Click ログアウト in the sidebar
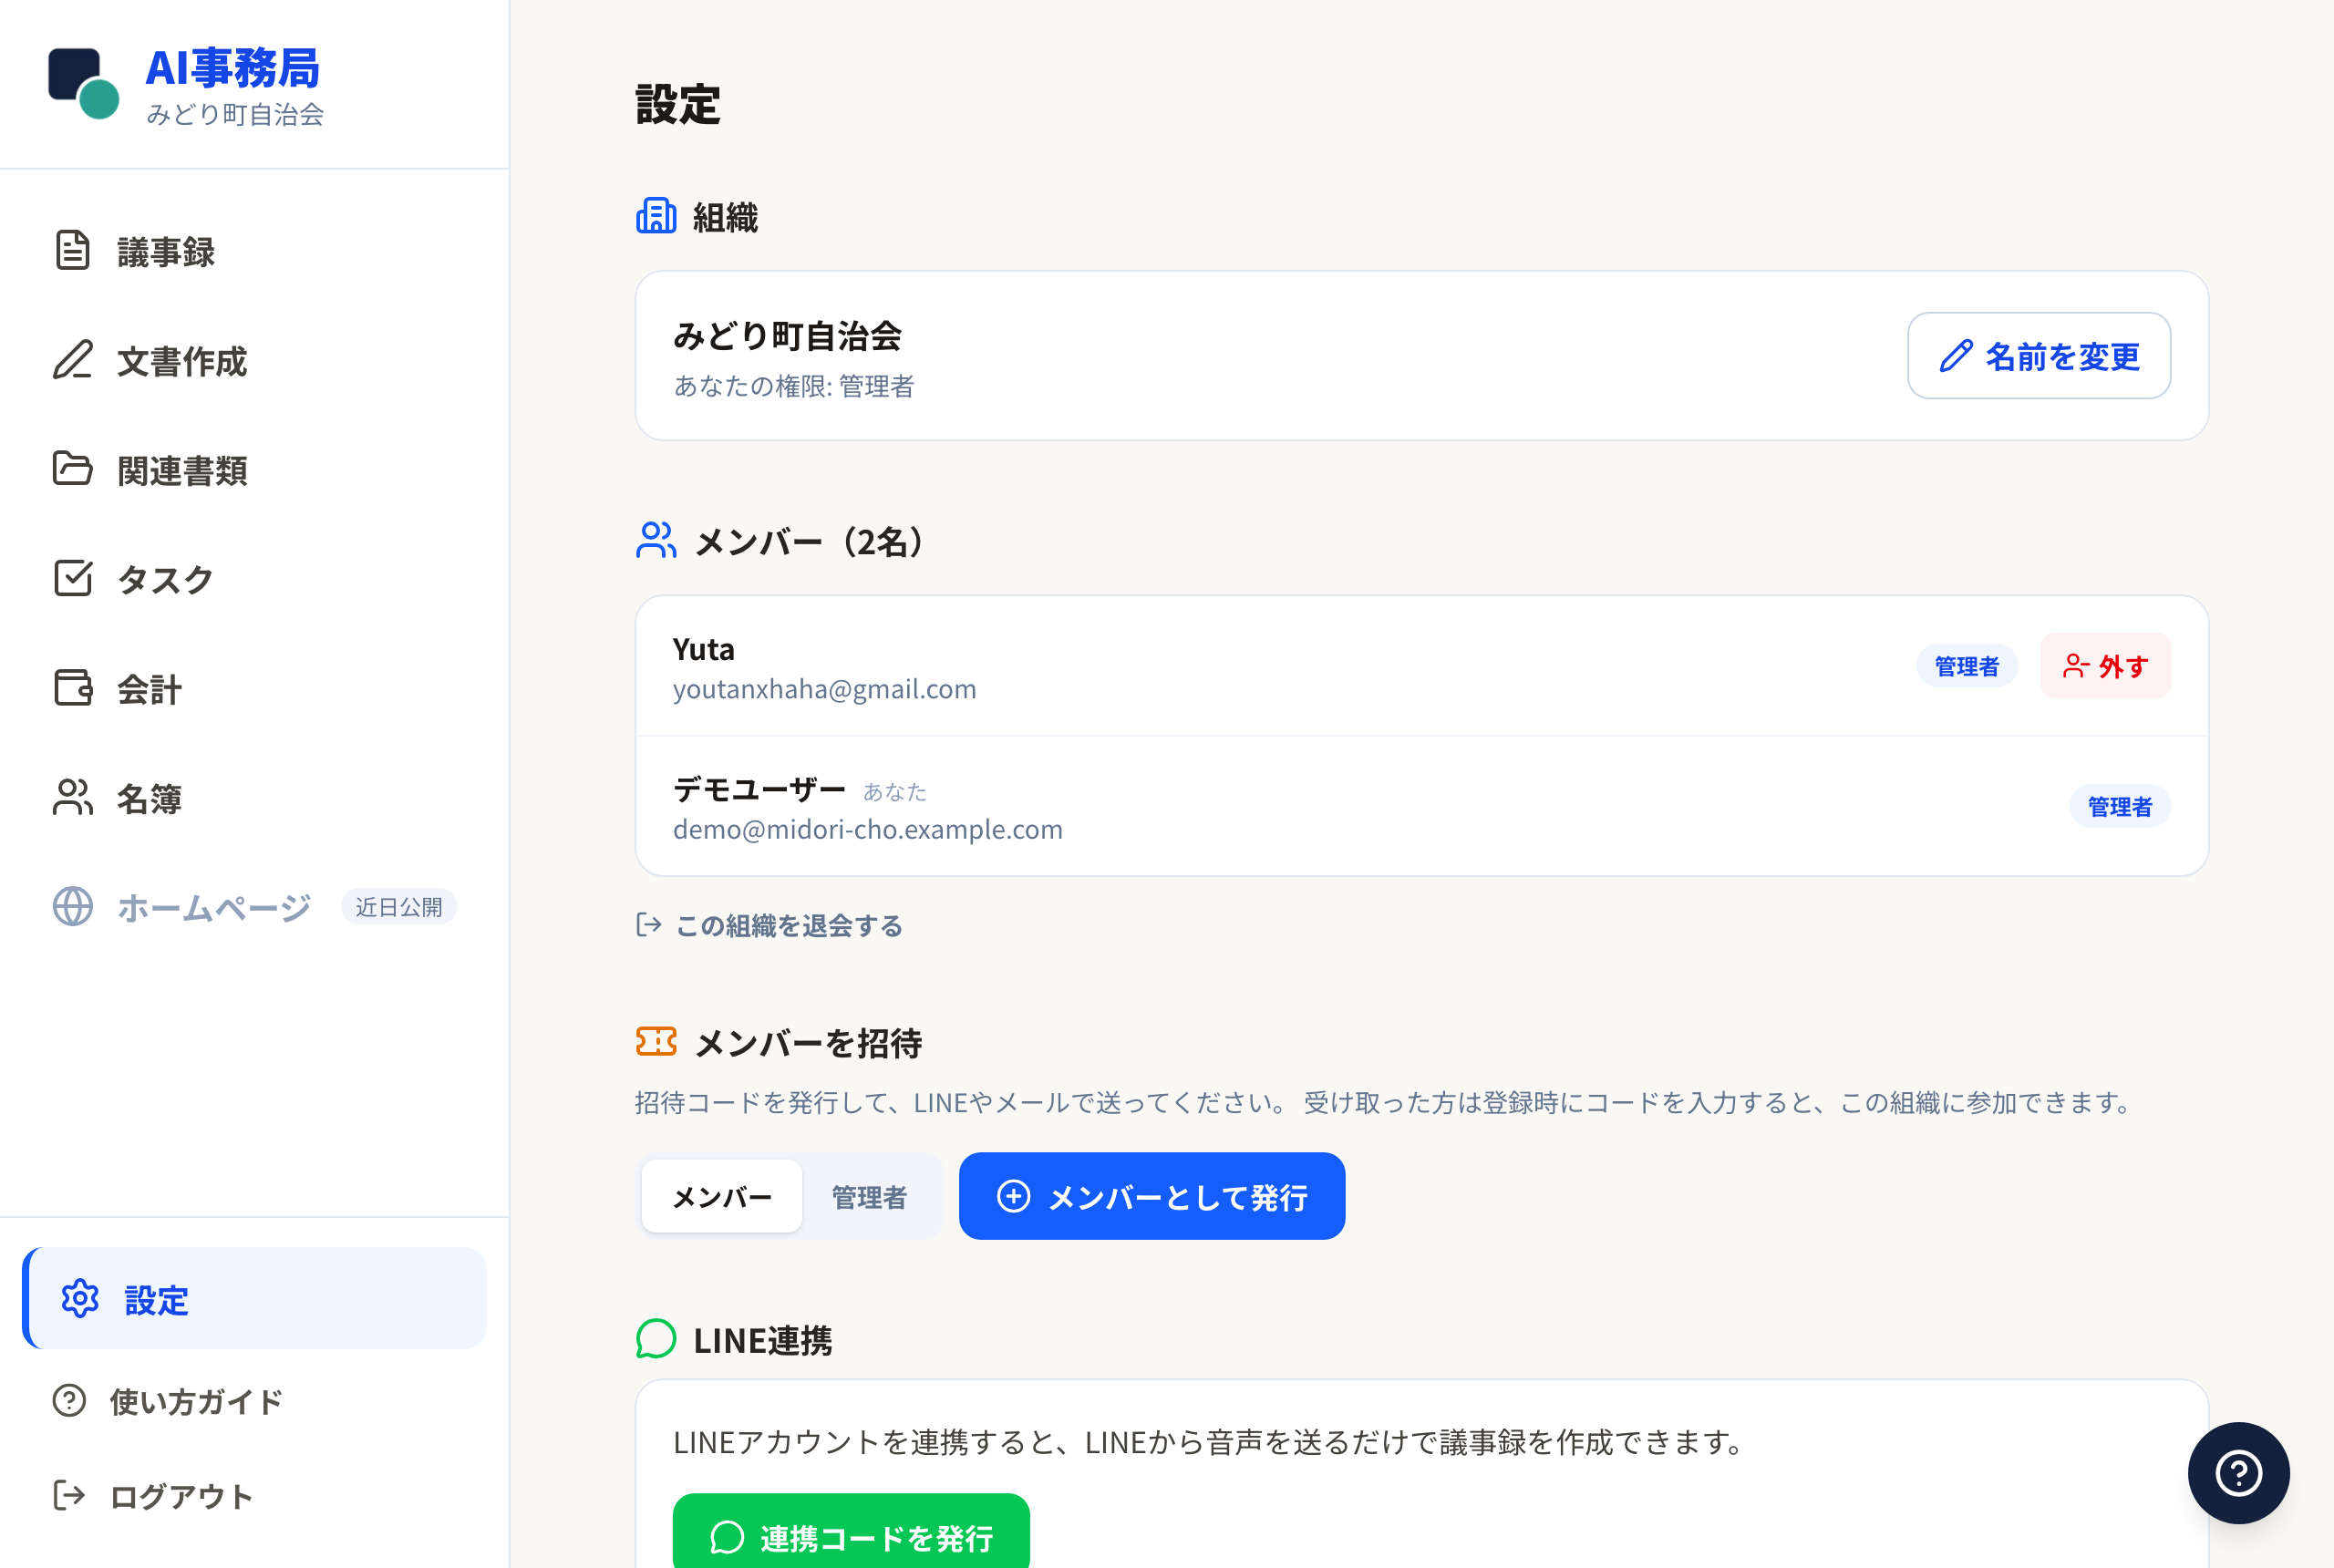The height and width of the screenshot is (1568, 2334). 254,1496
